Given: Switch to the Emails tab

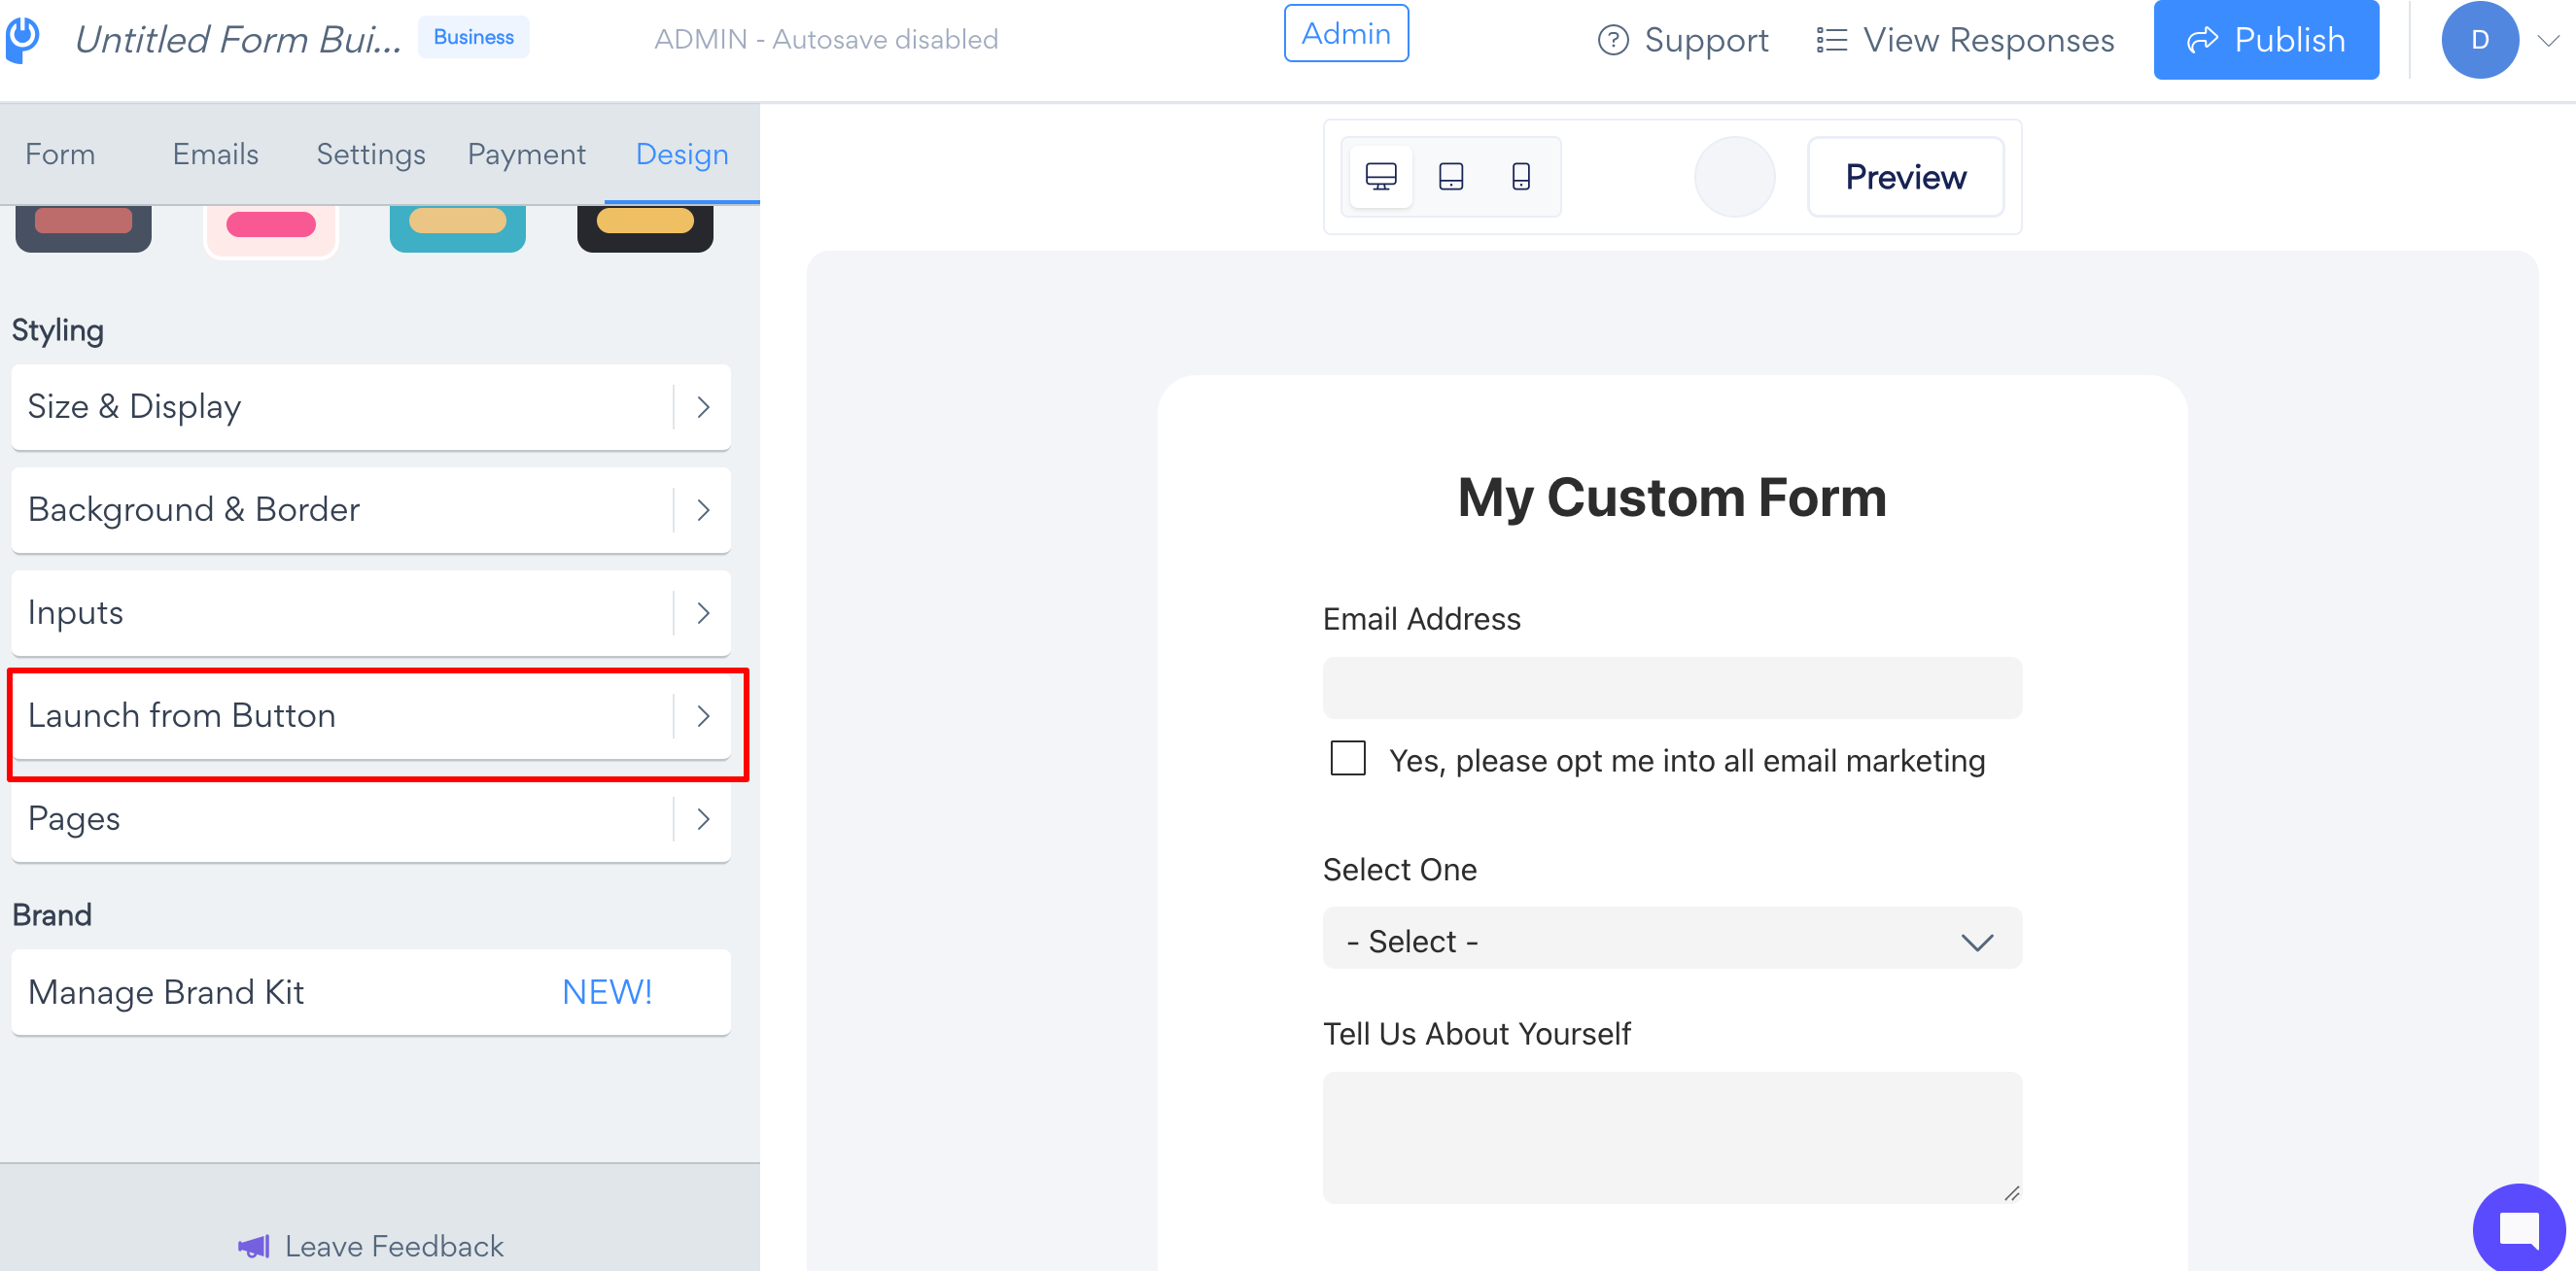Looking at the screenshot, I should pyautogui.click(x=216, y=154).
